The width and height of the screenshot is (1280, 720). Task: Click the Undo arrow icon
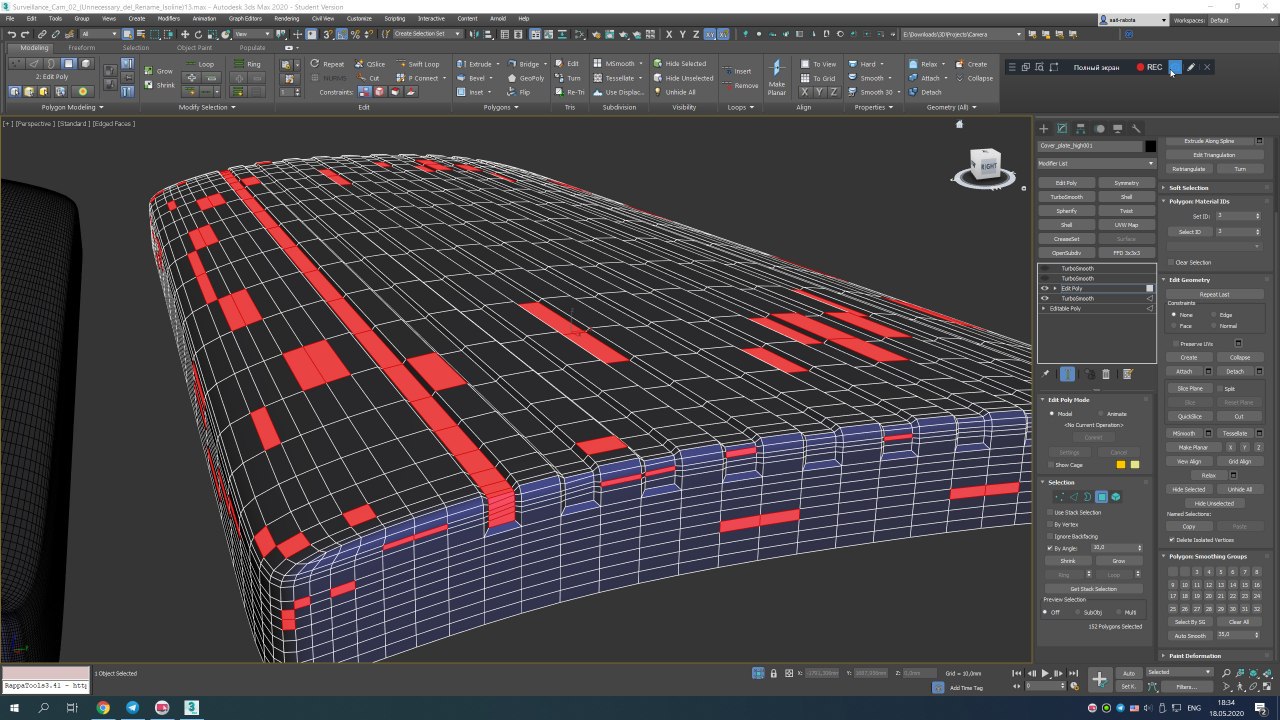point(11,34)
